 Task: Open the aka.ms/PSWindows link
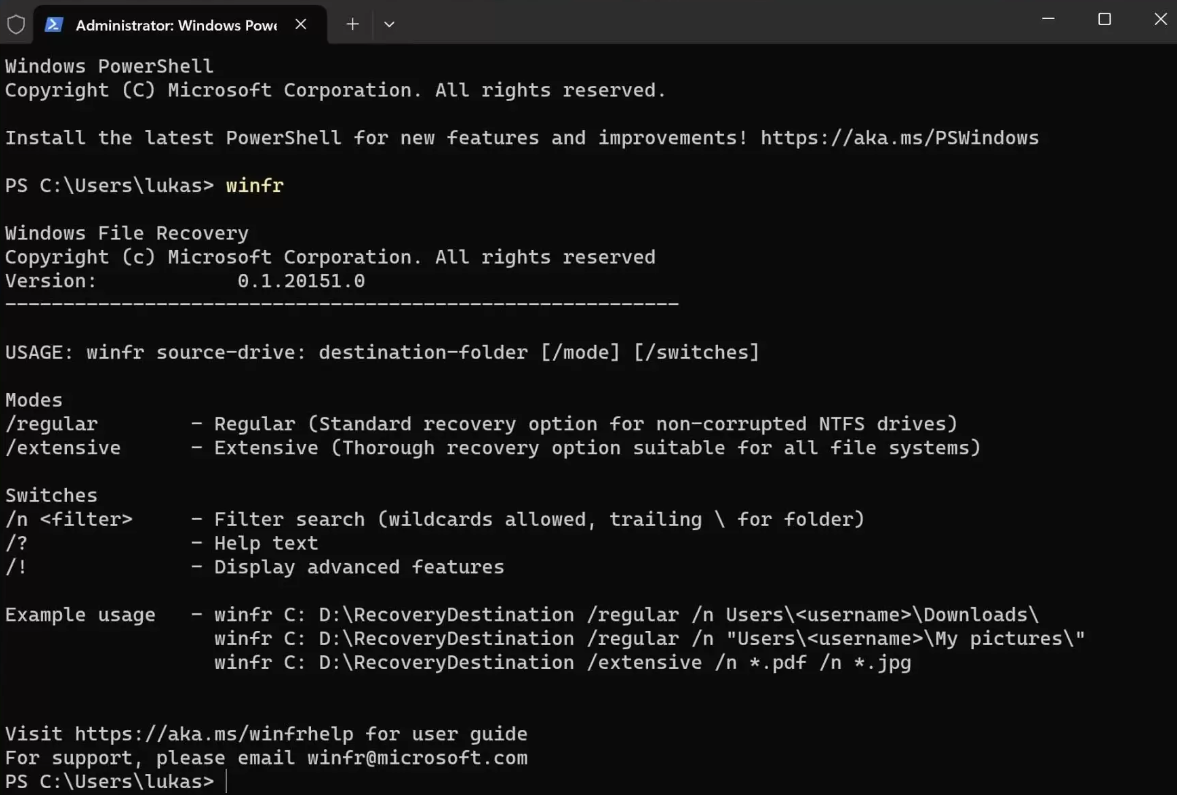pyautogui.click(x=899, y=138)
